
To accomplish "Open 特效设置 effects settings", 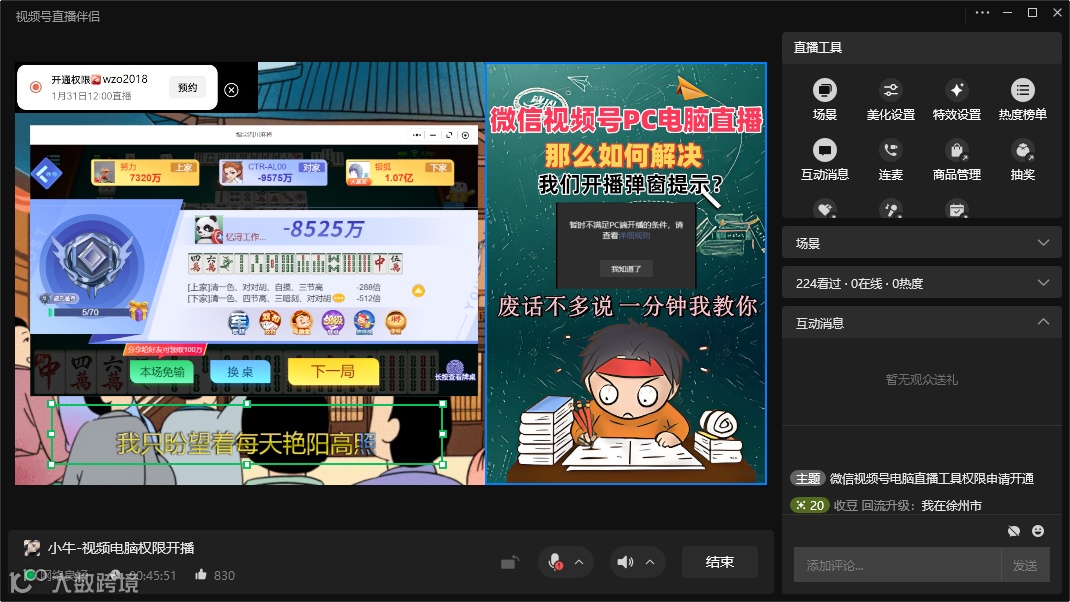I will pyautogui.click(x=957, y=99).
